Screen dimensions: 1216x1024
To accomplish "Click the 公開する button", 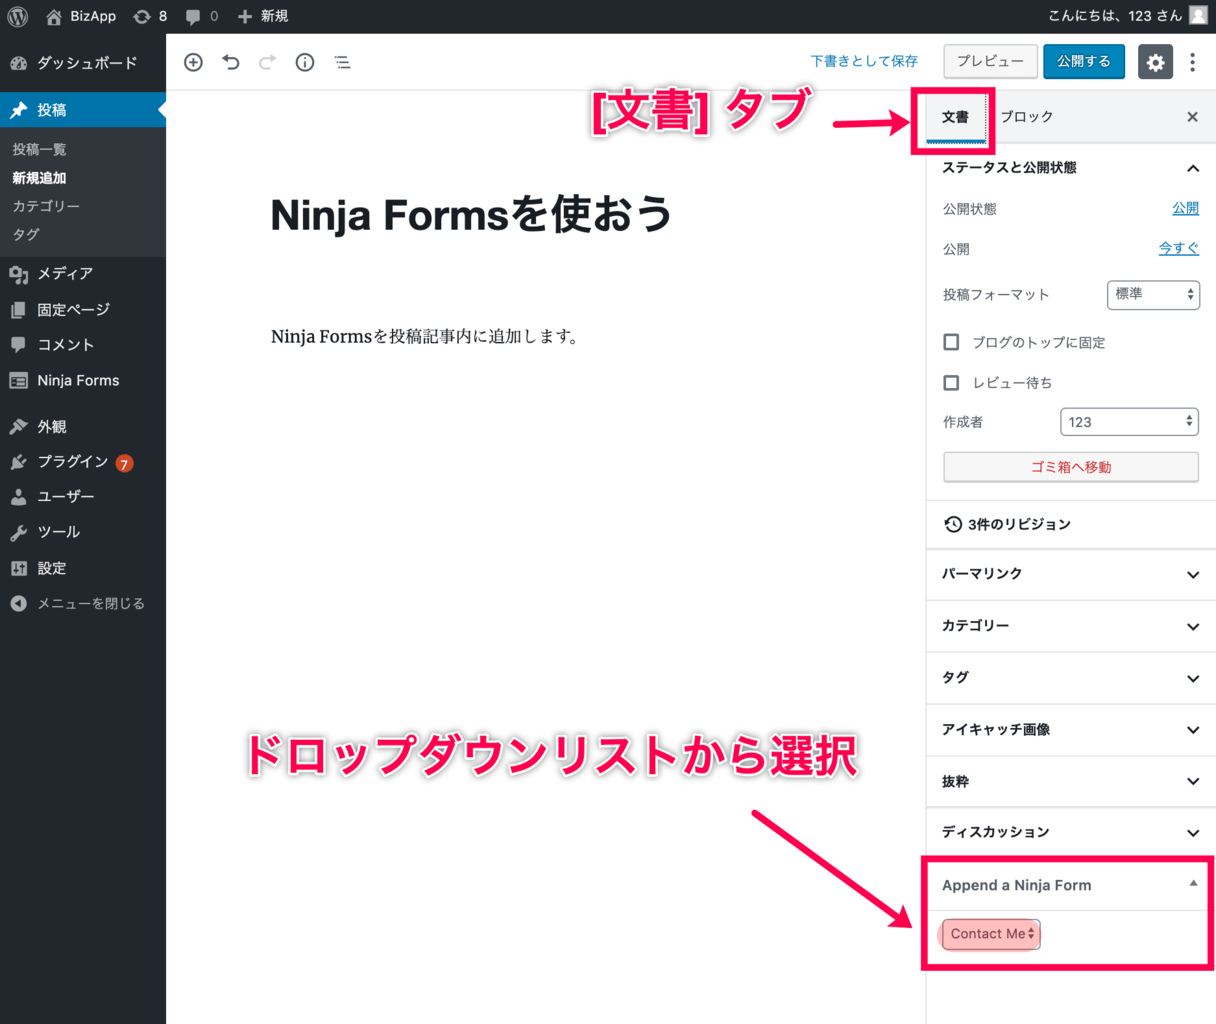I will click(1084, 62).
